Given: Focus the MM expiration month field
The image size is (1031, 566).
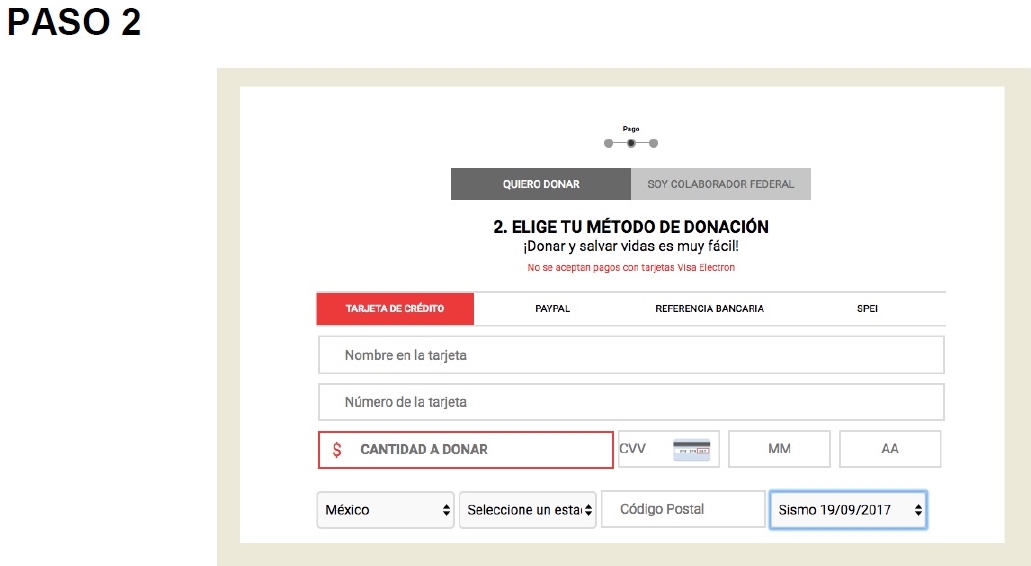Looking at the screenshot, I should (779, 449).
